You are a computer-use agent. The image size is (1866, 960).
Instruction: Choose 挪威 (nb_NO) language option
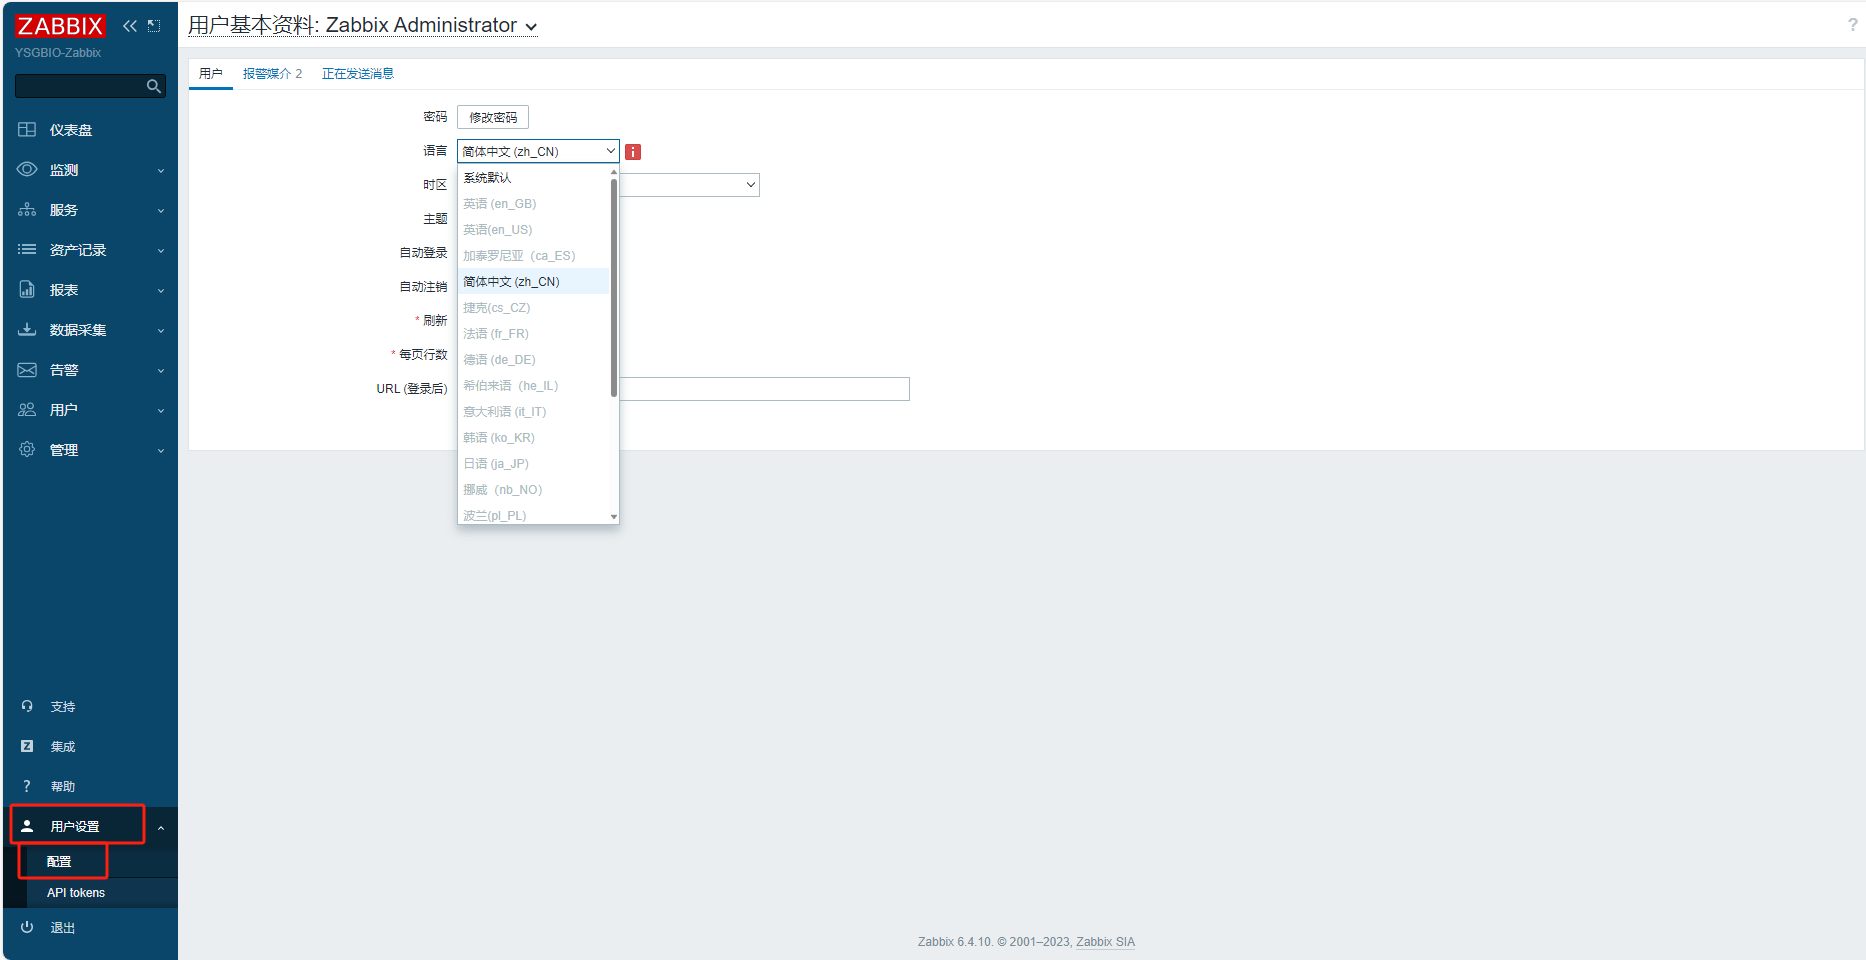(534, 490)
